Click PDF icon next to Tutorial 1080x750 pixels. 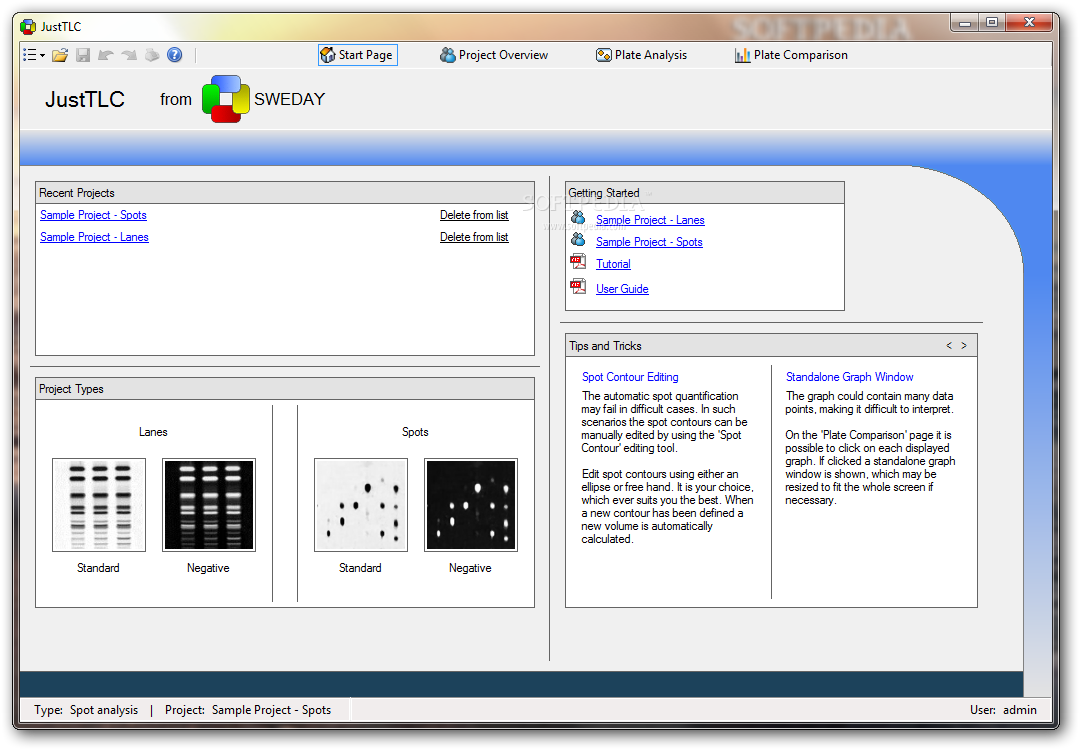pos(578,262)
